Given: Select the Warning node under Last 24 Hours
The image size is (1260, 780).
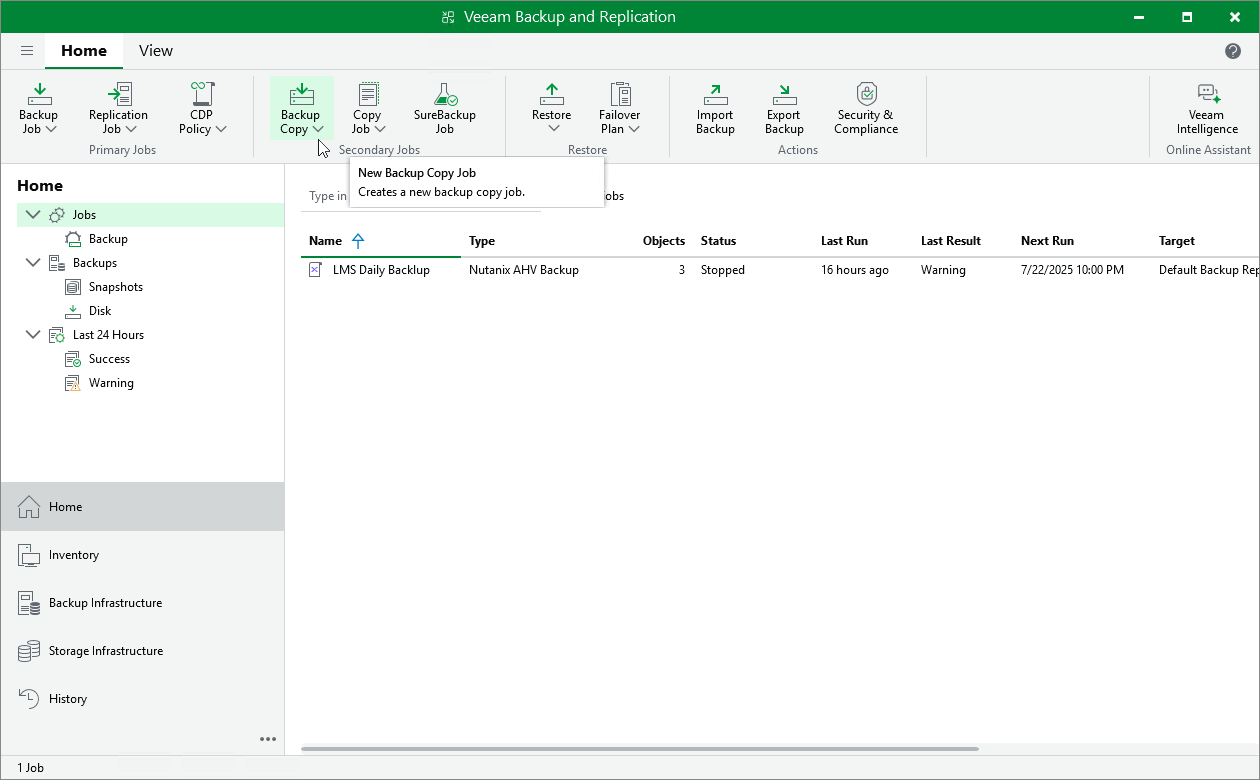Looking at the screenshot, I should 112,382.
